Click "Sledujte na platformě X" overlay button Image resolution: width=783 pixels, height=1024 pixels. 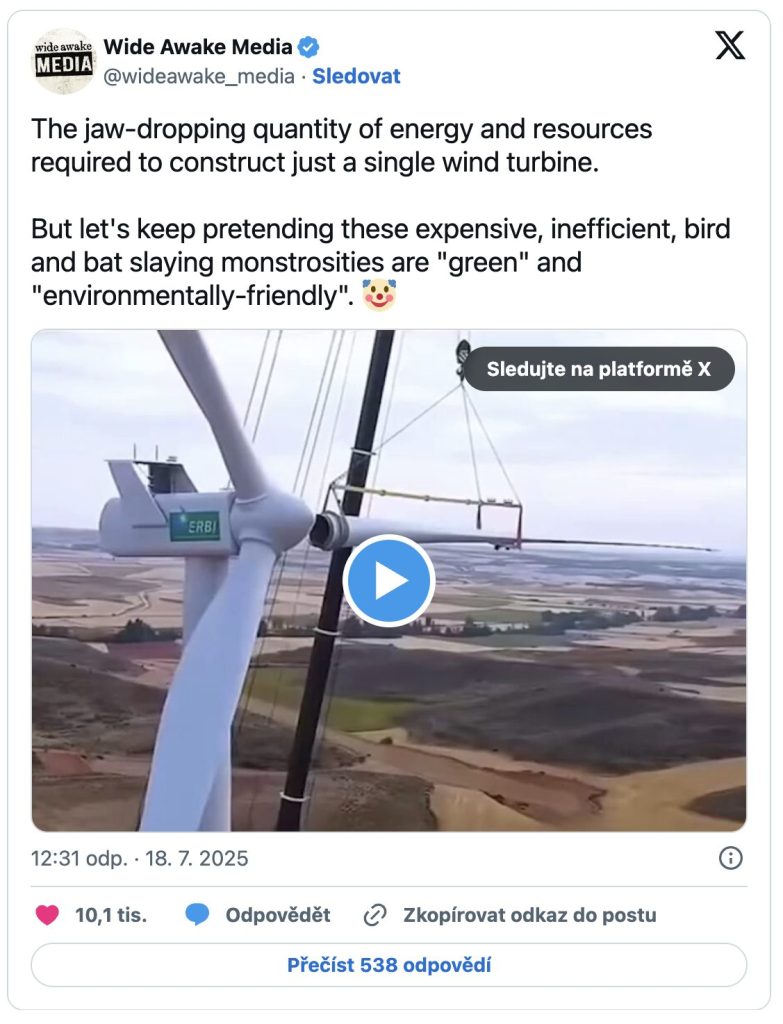tap(598, 369)
